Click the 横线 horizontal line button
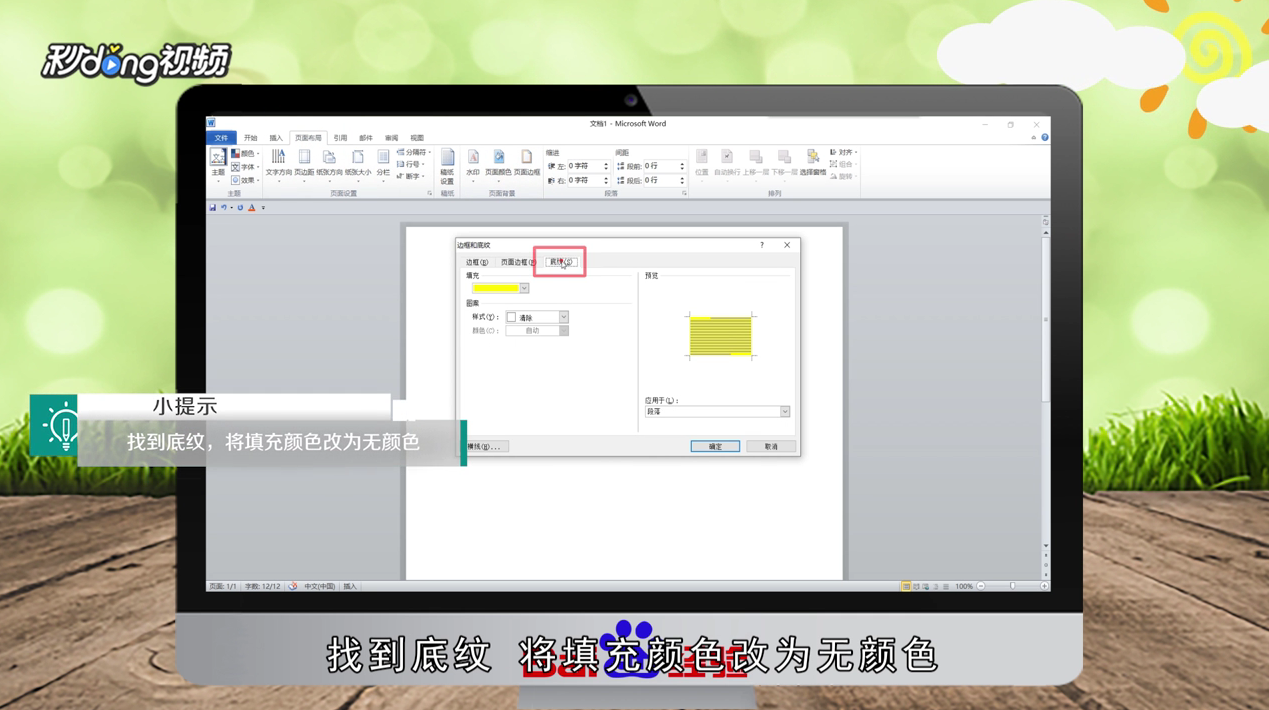The width and height of the screenshot is (1269, 710). point(485,446)
